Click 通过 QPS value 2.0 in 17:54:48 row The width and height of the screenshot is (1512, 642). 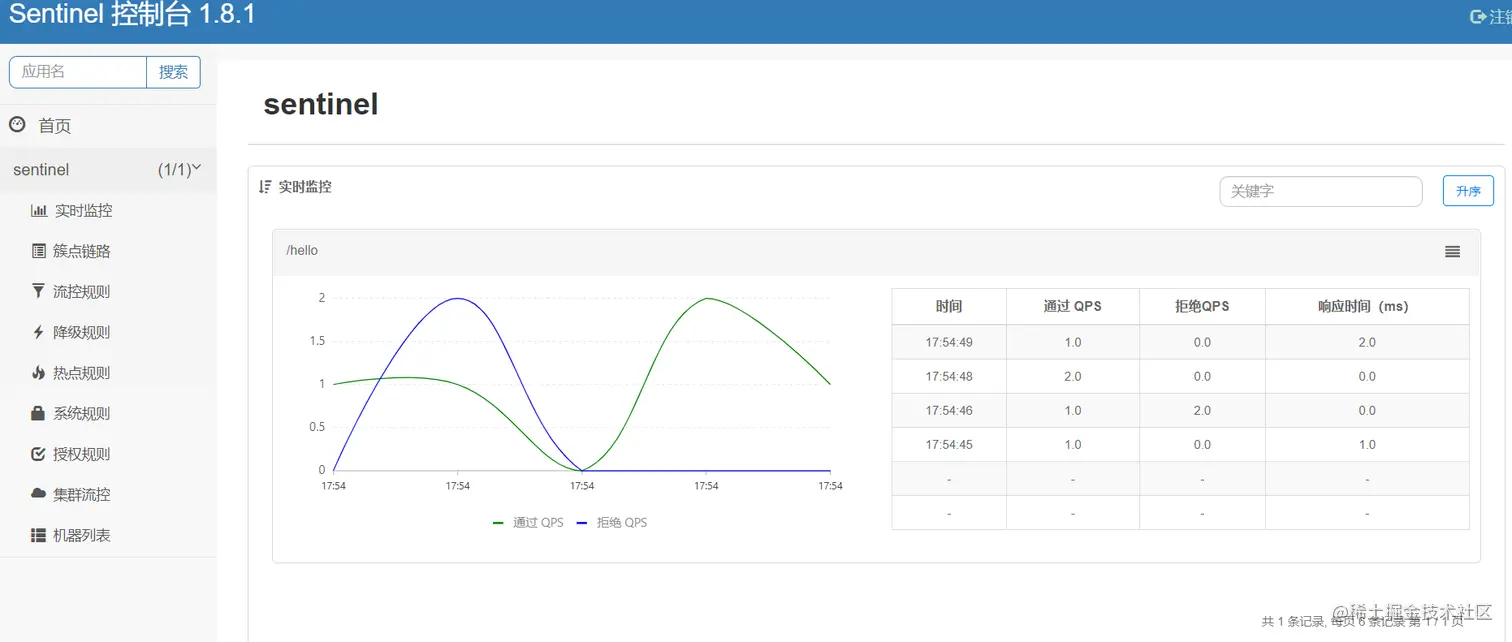coord(1073,376)
